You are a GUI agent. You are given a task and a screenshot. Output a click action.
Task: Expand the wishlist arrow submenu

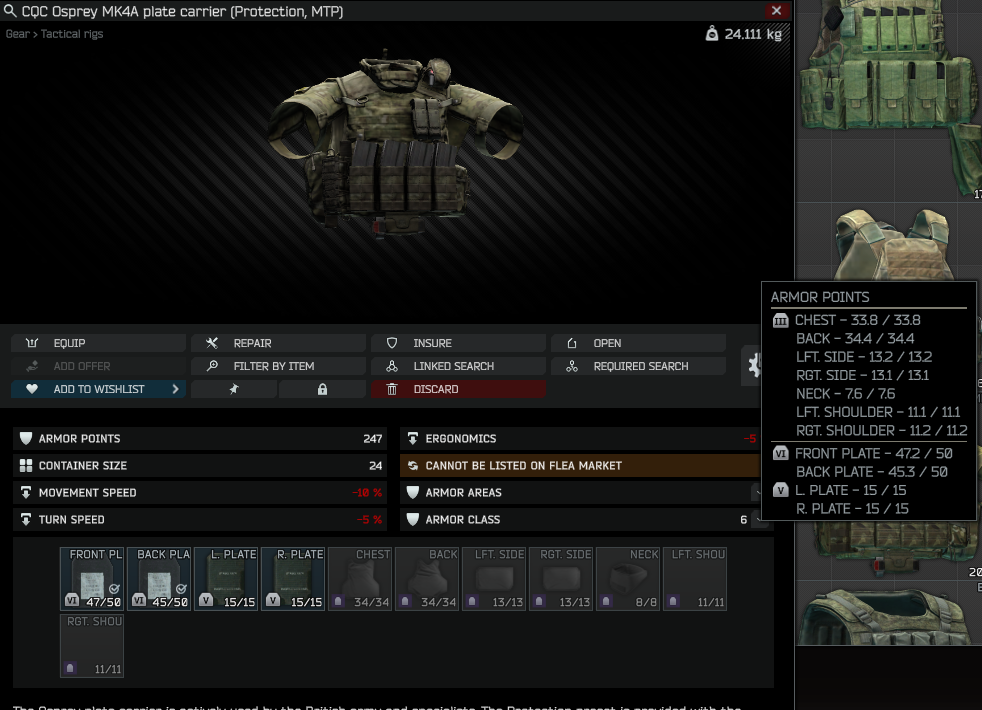tap(175, 389)
